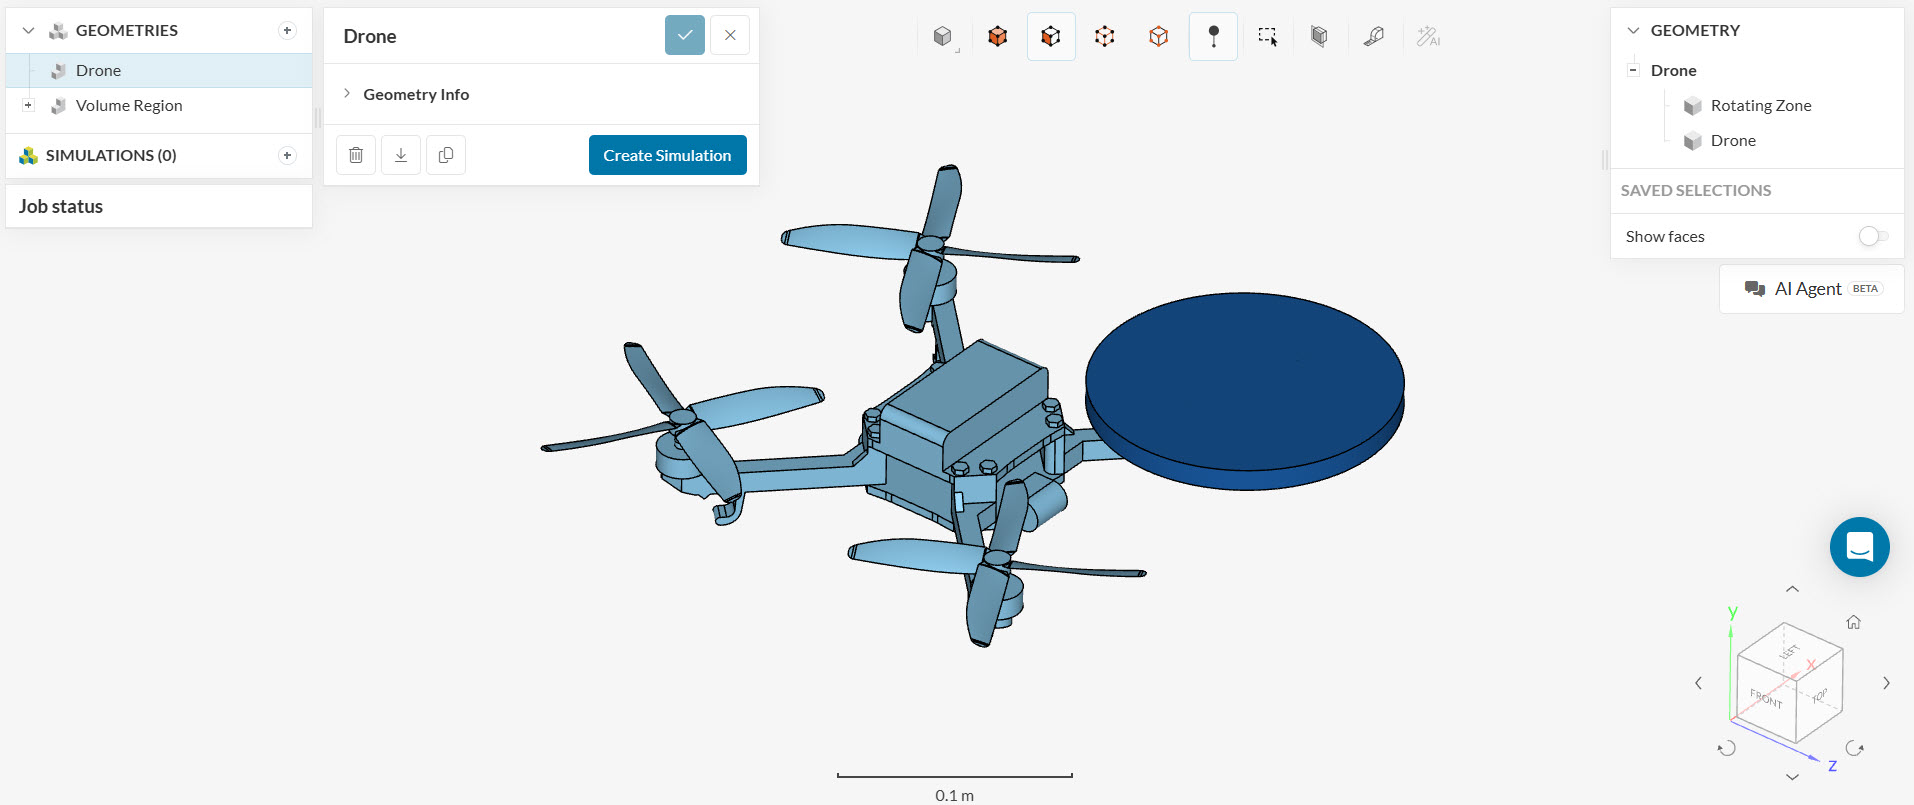Toggle the pin point tool in toolbar
Image resolution: width=1914 pixels, height=805 pixels.
point(1213,37)
